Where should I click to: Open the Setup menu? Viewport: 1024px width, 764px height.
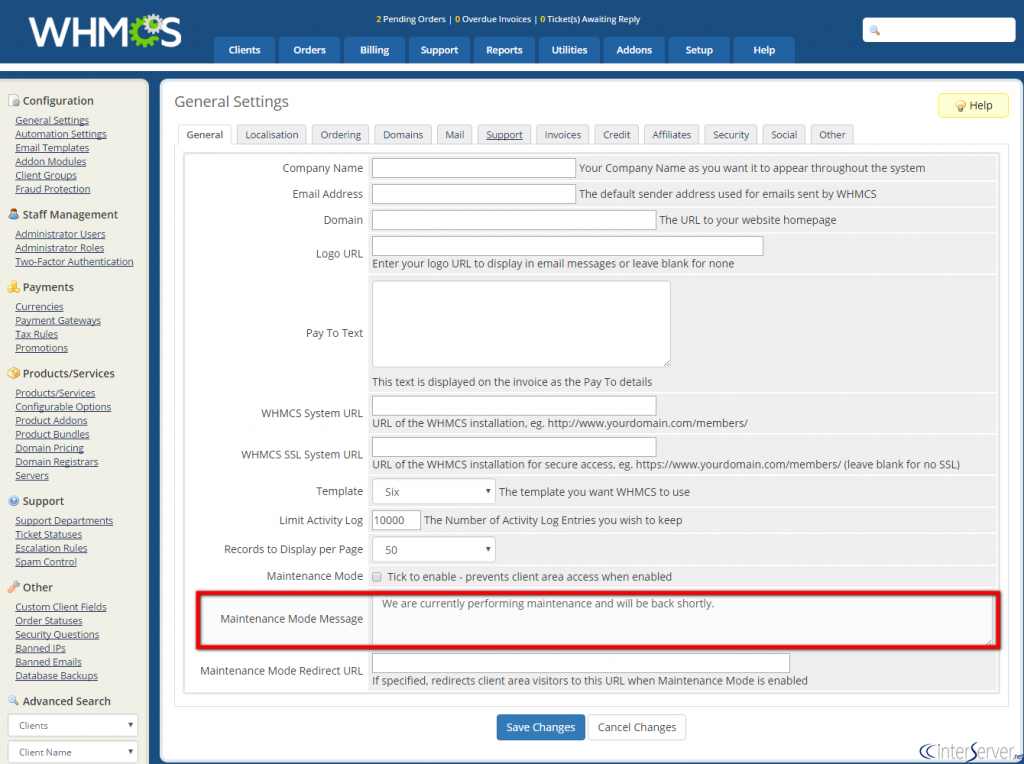699,50
